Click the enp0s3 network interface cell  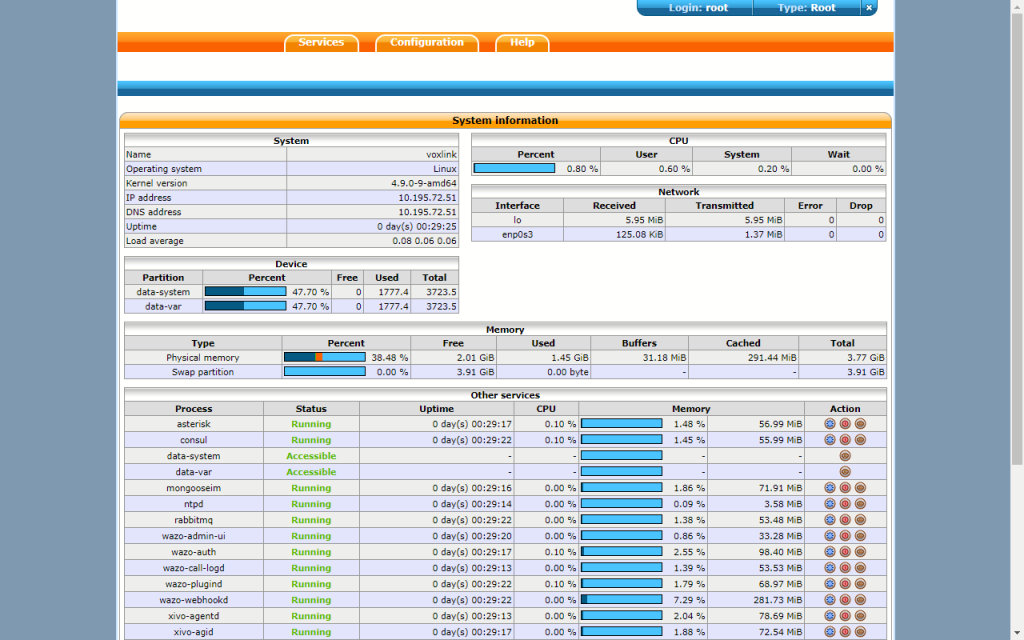517,234
